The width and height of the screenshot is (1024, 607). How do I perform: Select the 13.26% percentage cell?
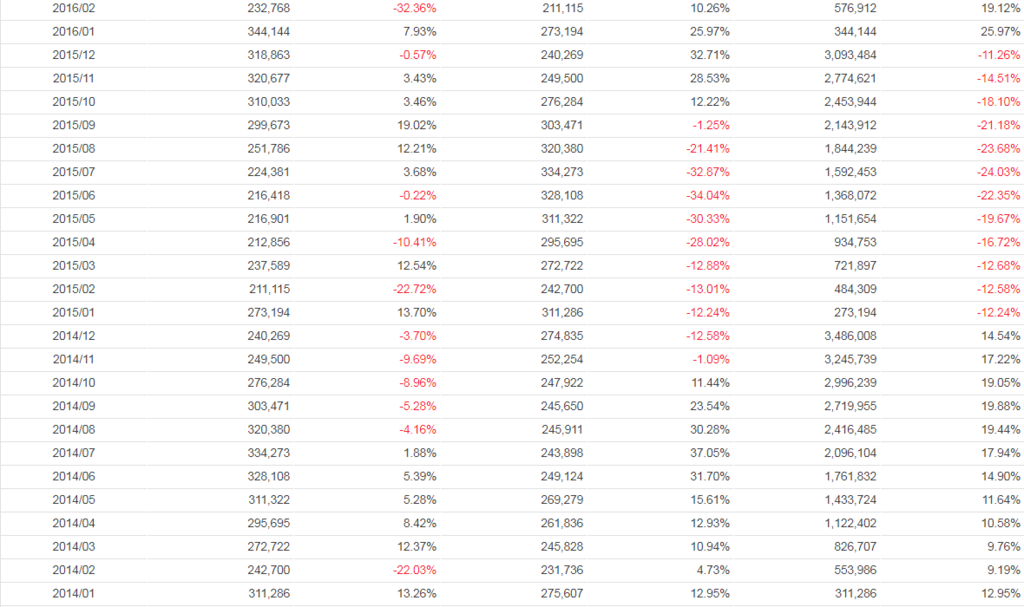(417, 595)
